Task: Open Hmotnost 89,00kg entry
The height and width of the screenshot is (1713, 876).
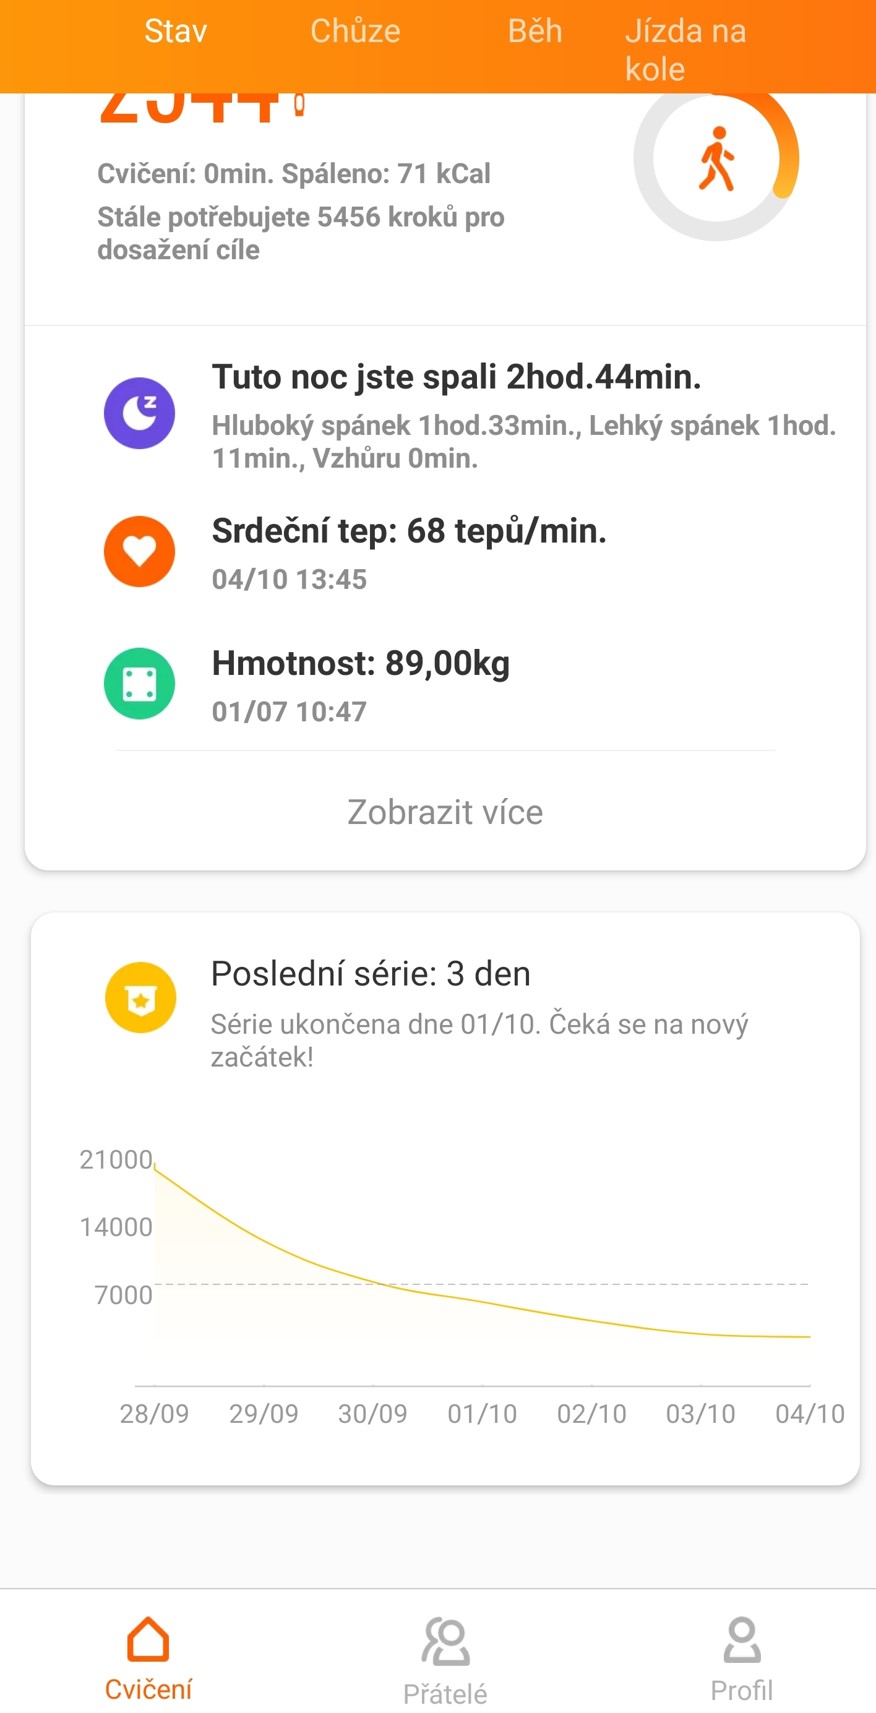Action: (361, 663)
